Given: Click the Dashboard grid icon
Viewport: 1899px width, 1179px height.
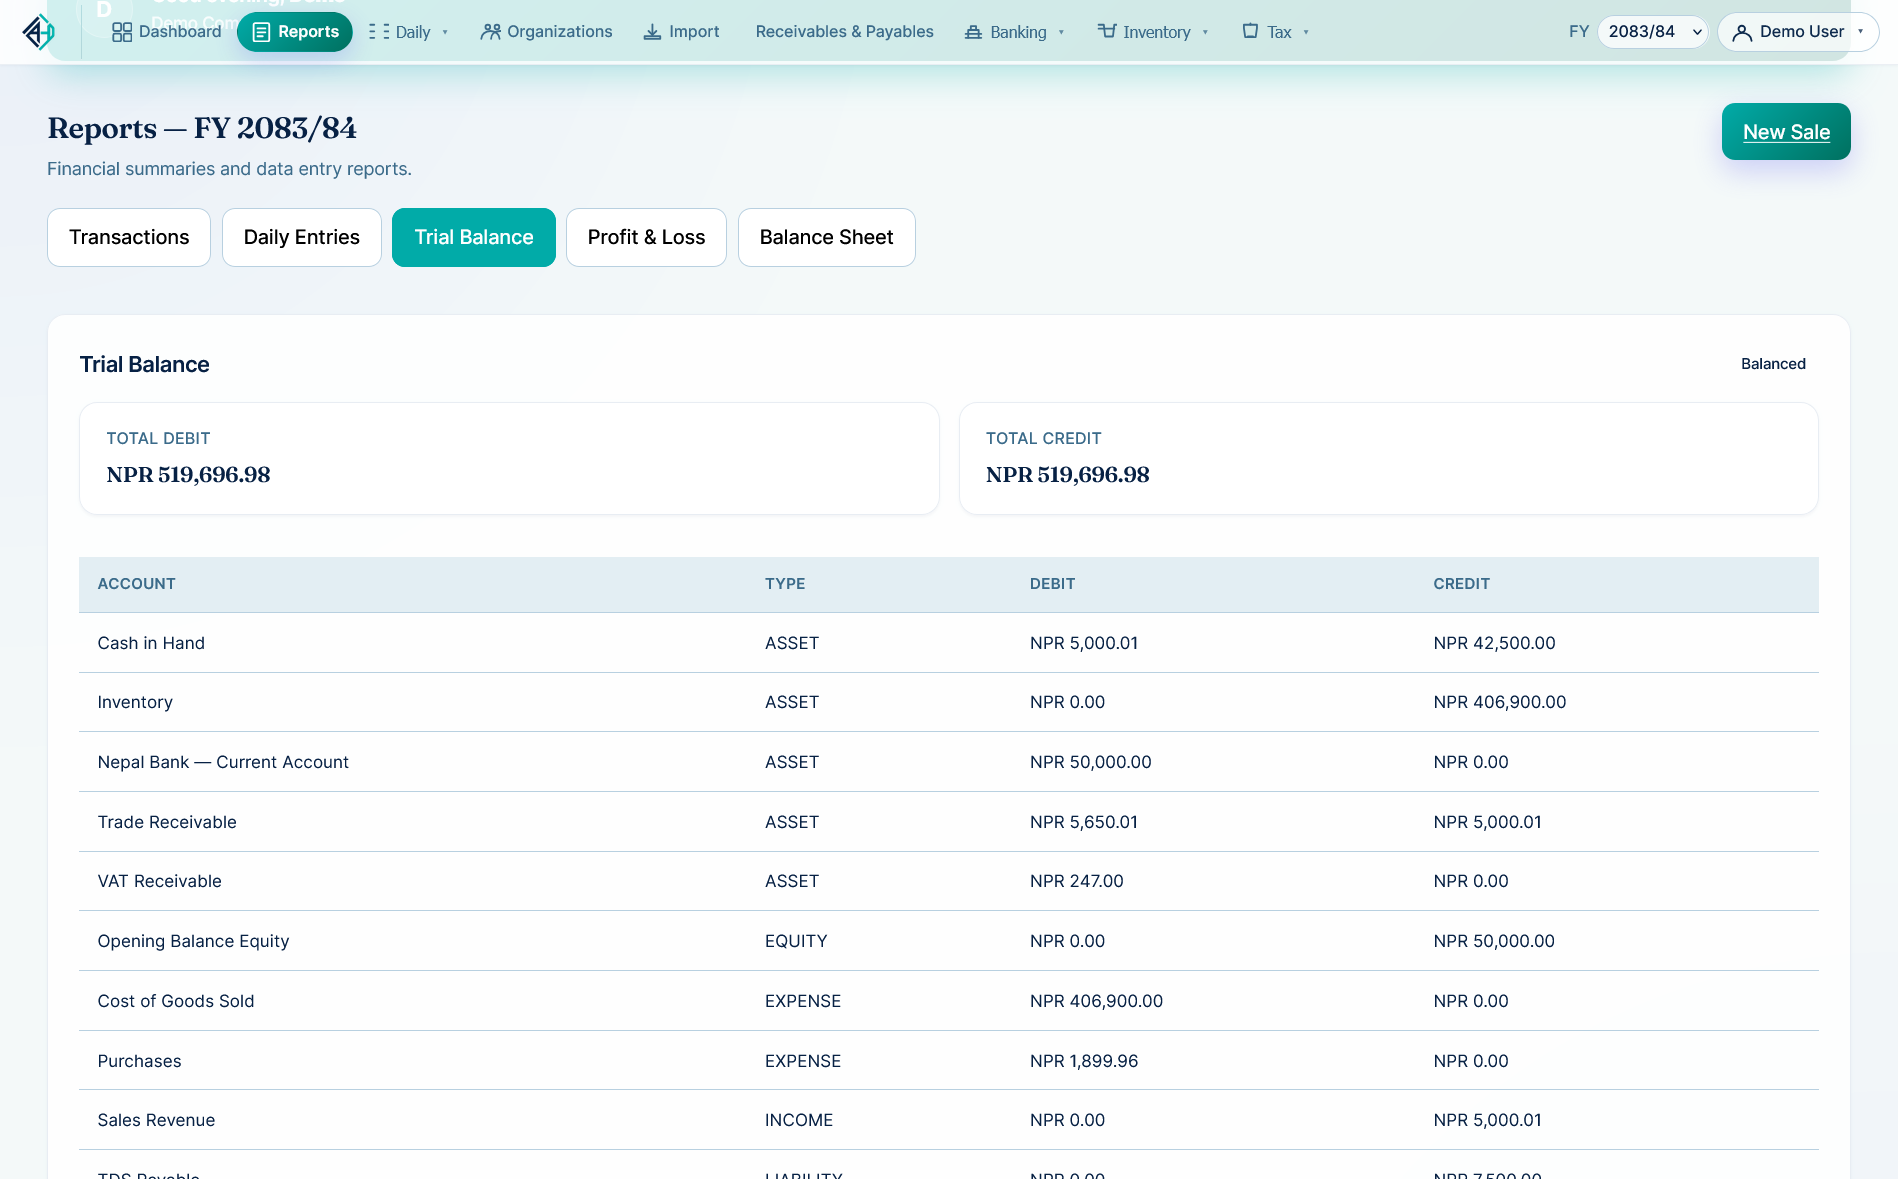Looking at the screenshot, I should [x=122, y=32].
